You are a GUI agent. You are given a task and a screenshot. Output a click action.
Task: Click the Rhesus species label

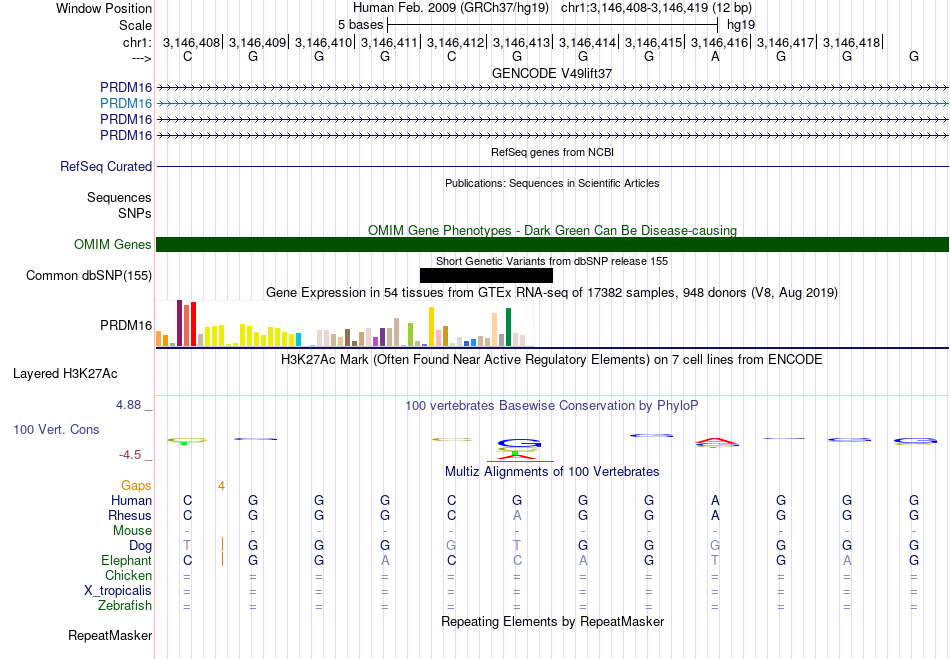(x=130, y=515)
